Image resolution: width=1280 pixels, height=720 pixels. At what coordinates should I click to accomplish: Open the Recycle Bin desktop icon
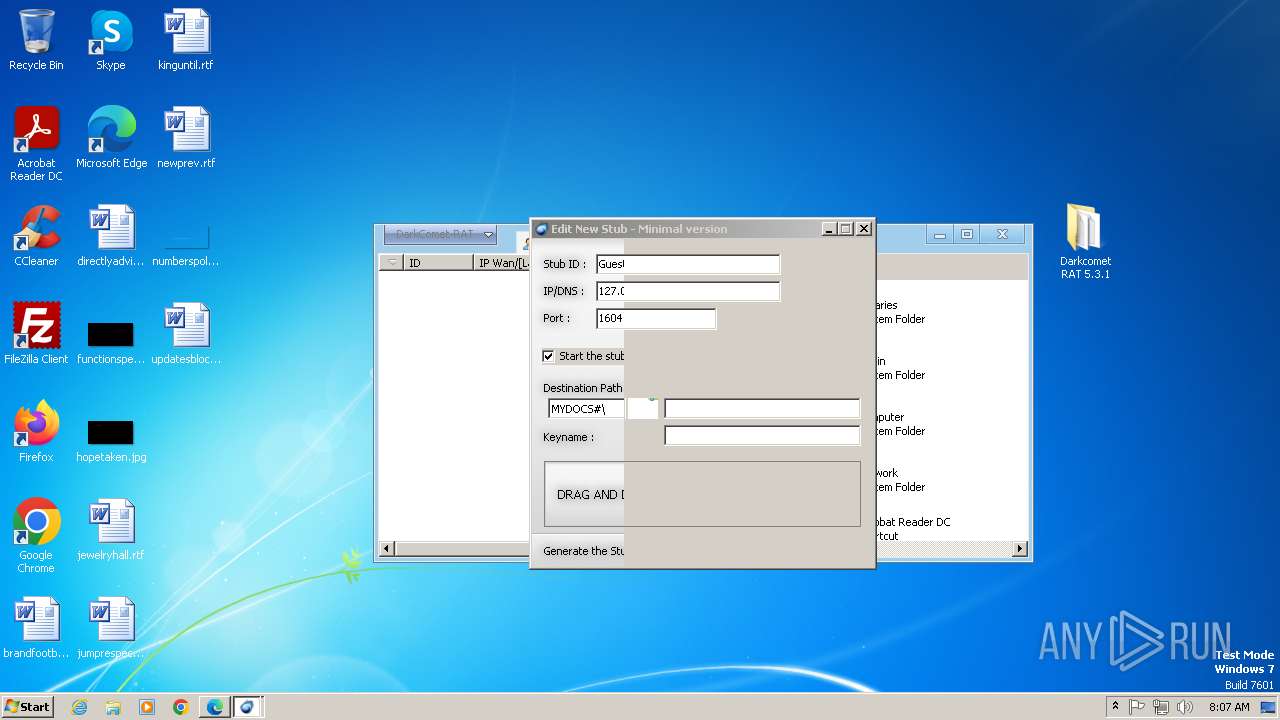coord(36,40)
